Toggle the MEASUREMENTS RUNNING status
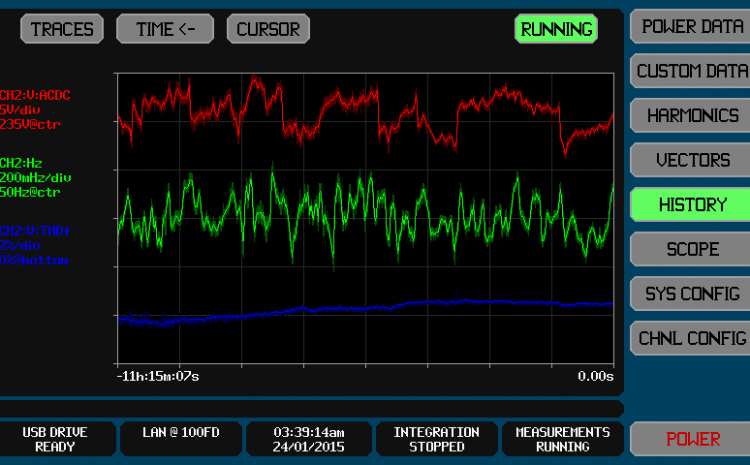Screen dimensions: 750x465 (562, 439)
